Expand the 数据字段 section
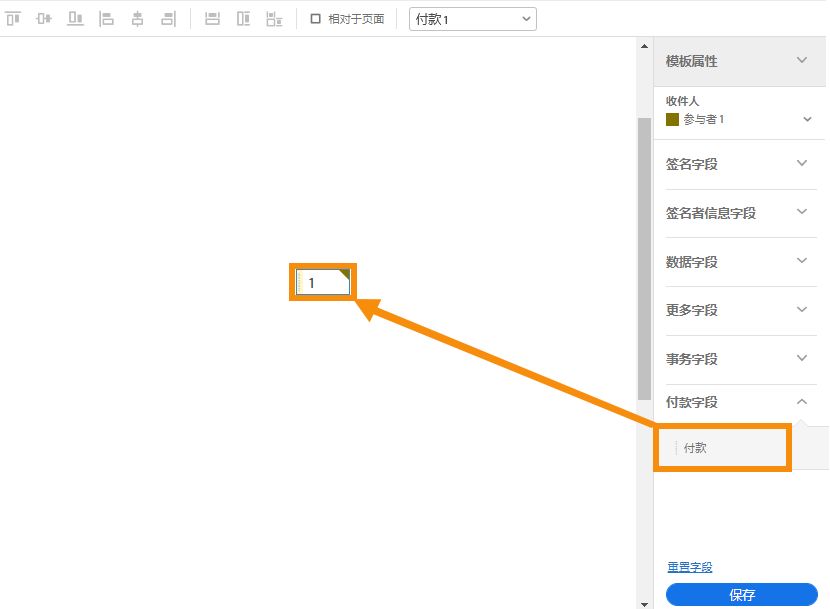830x609 pixels. pos(740,261)
